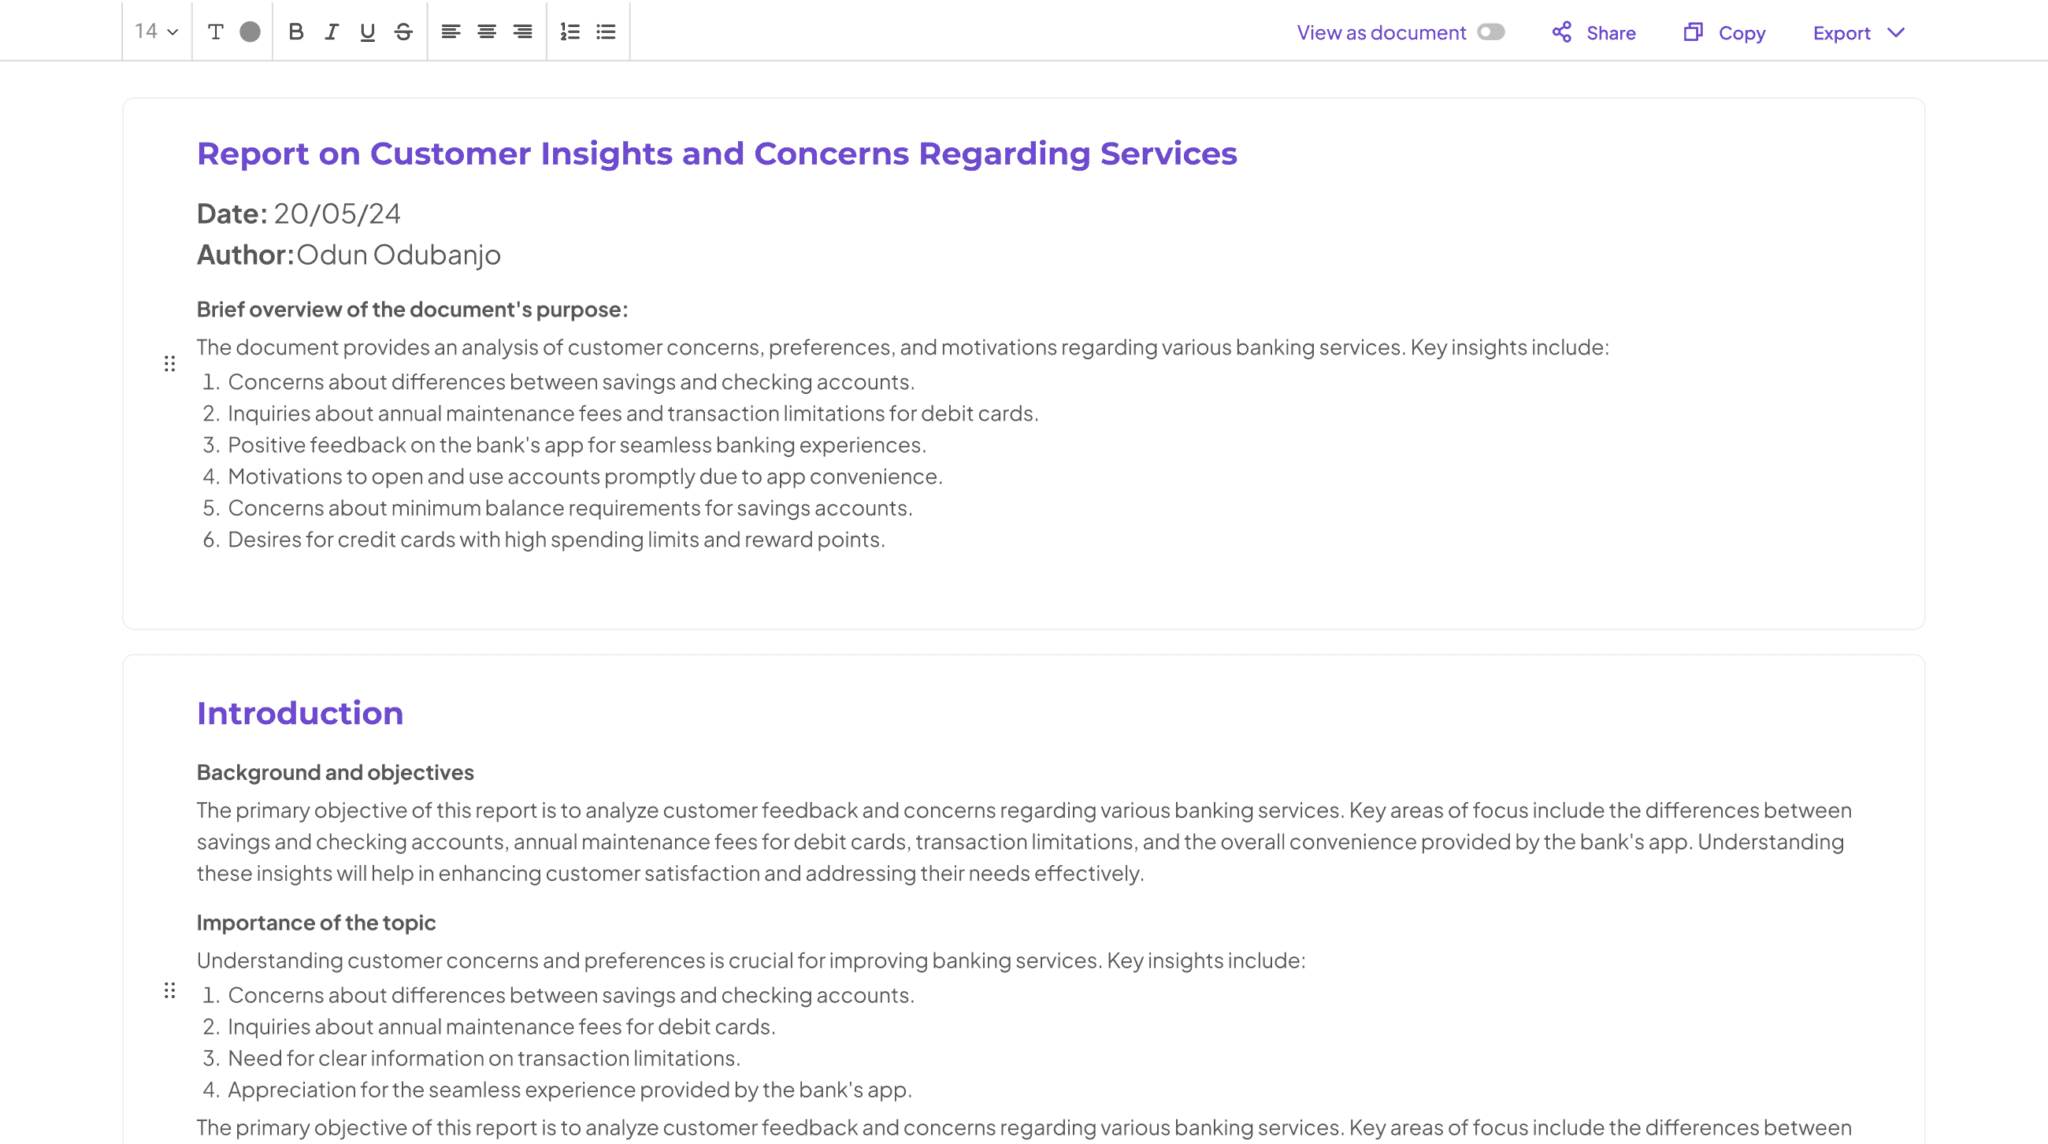Align text to the right
This screenshot has width=2048, height=1144.
[x=521, y=31]
